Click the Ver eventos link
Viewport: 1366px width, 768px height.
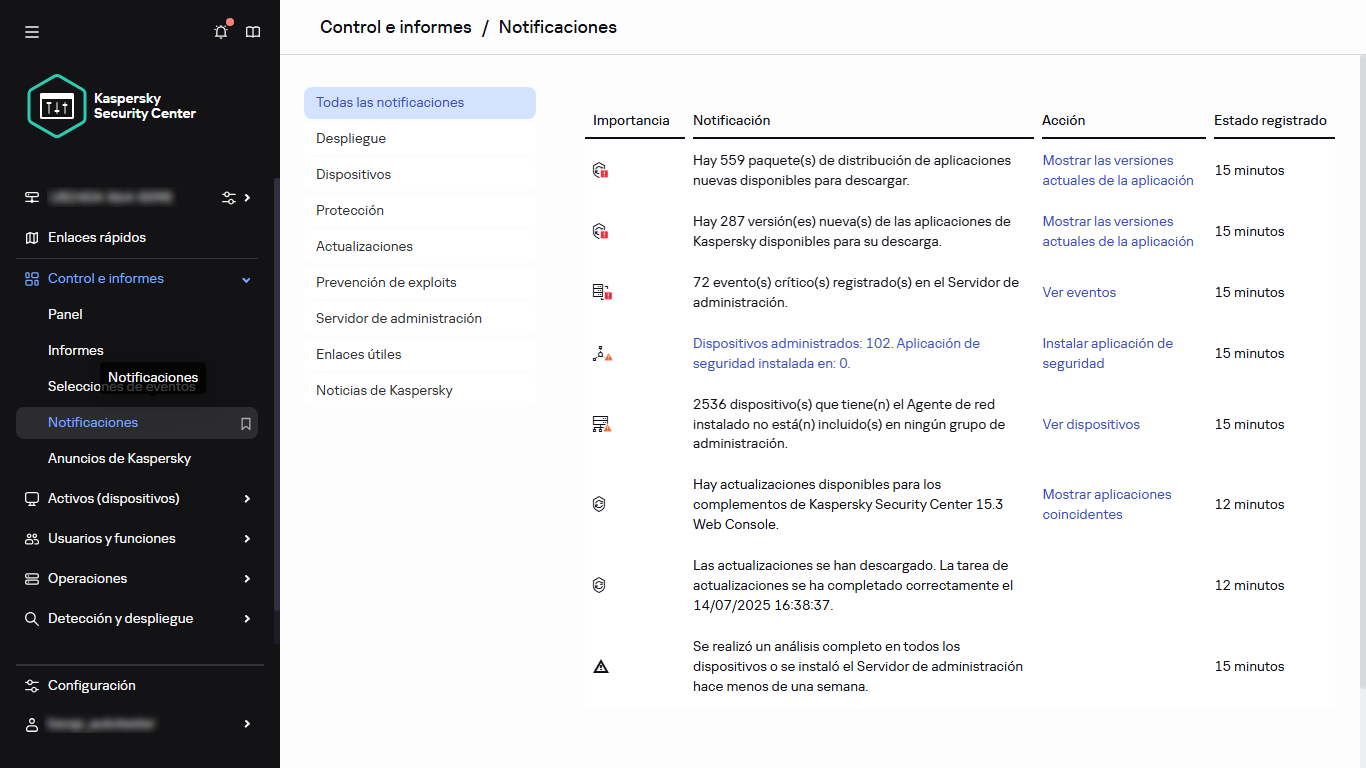click(1079, 293)
